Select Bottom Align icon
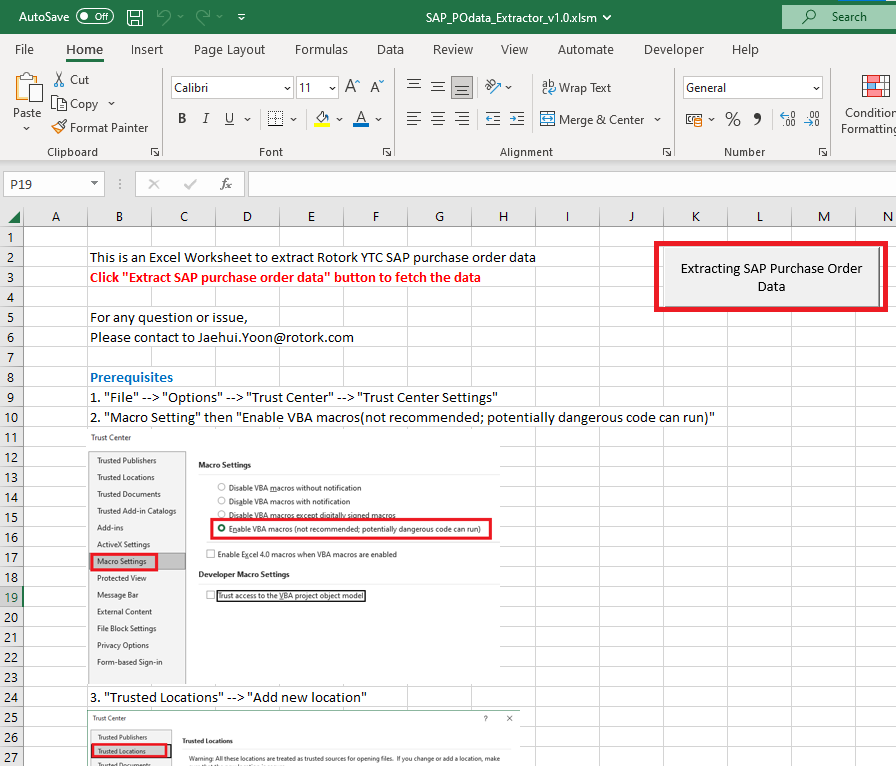The height and width of the screenshot is (766, 896). pyautogui.click(x=462, y=87)
